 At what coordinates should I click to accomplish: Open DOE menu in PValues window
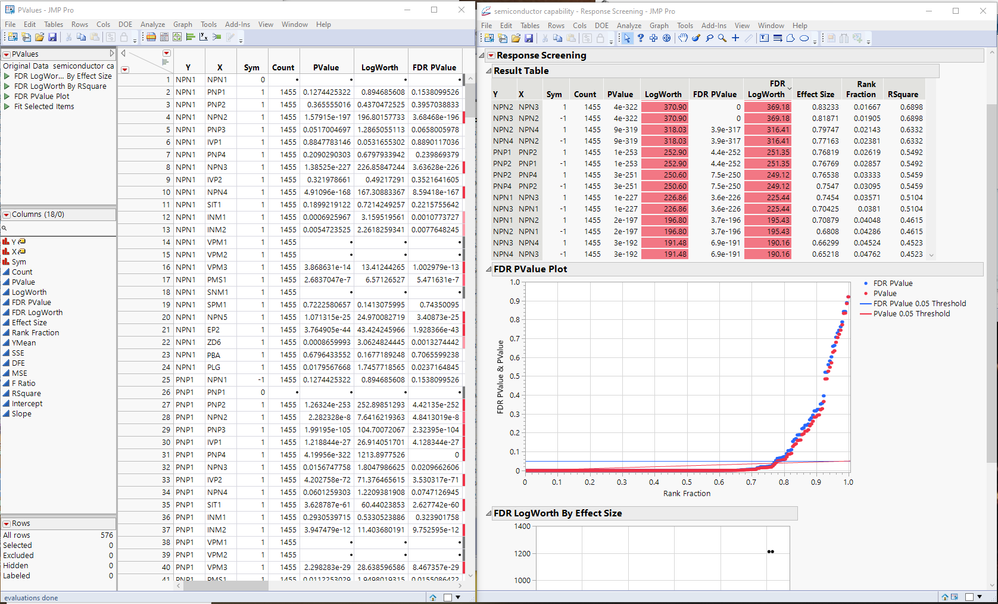pos(125,24)
